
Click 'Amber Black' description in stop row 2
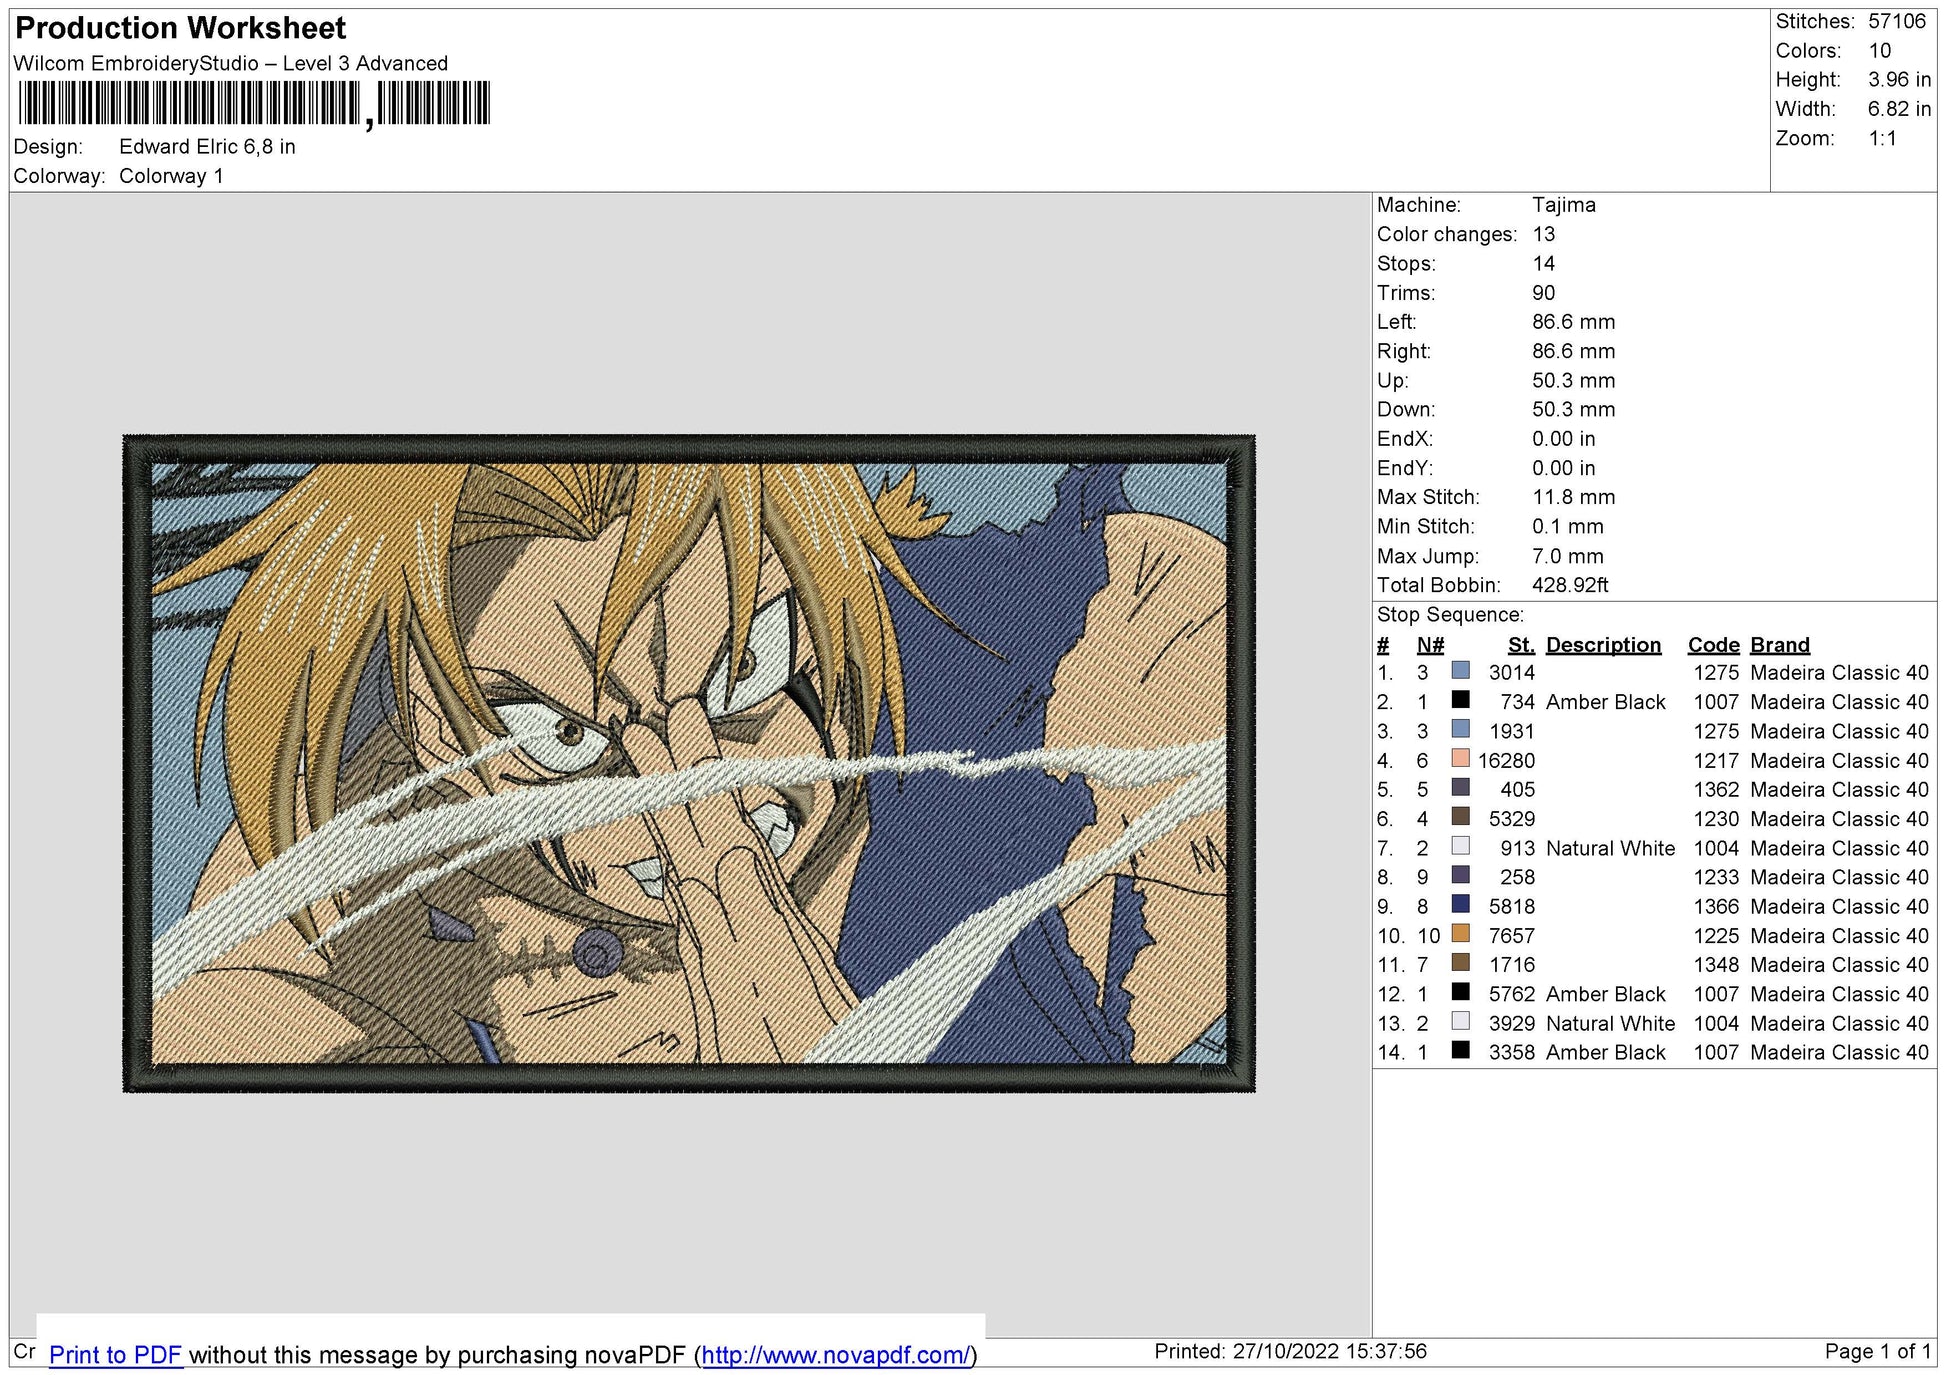coord(1606,702)
